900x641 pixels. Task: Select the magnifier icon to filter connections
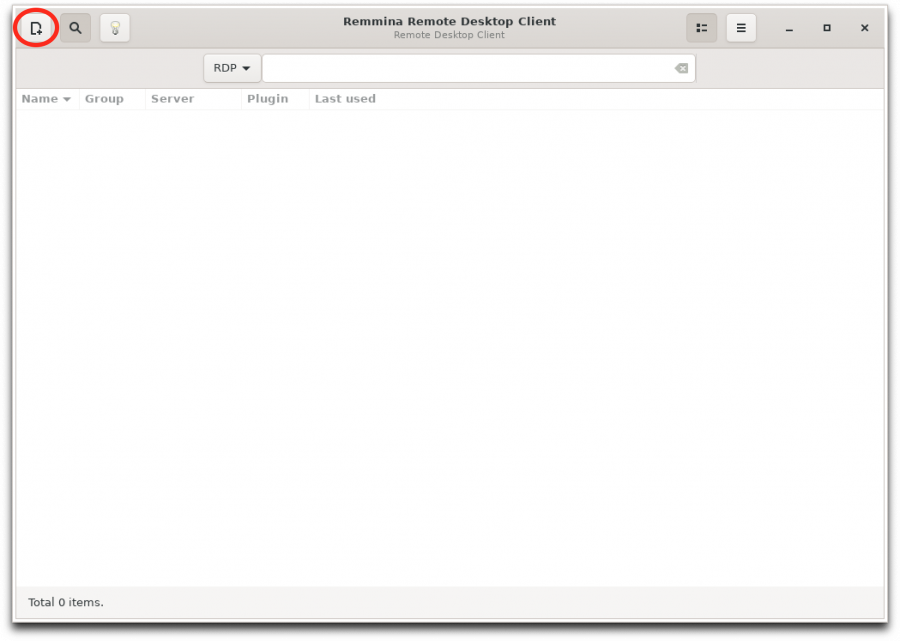coord(75,28)
